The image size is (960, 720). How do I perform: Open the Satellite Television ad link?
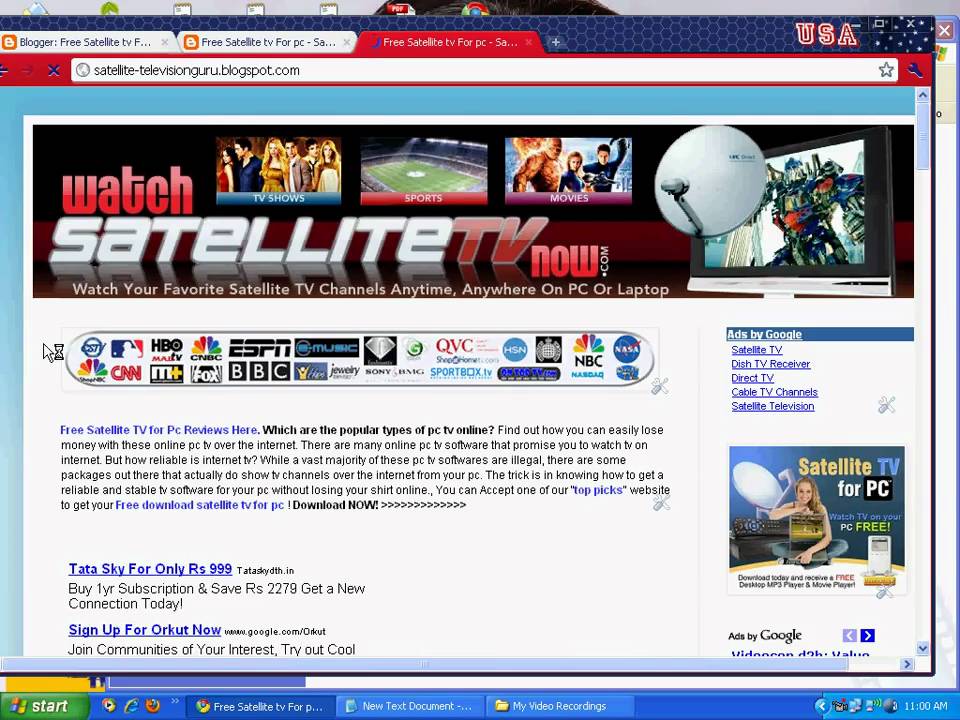click(773, 406)
